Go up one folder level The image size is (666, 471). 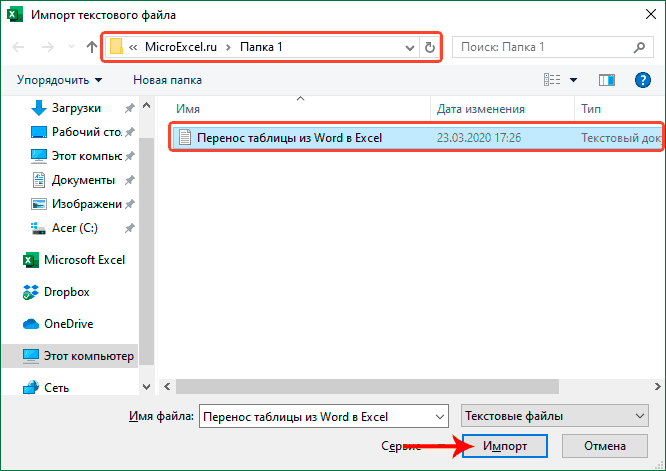tap(91, 47)
